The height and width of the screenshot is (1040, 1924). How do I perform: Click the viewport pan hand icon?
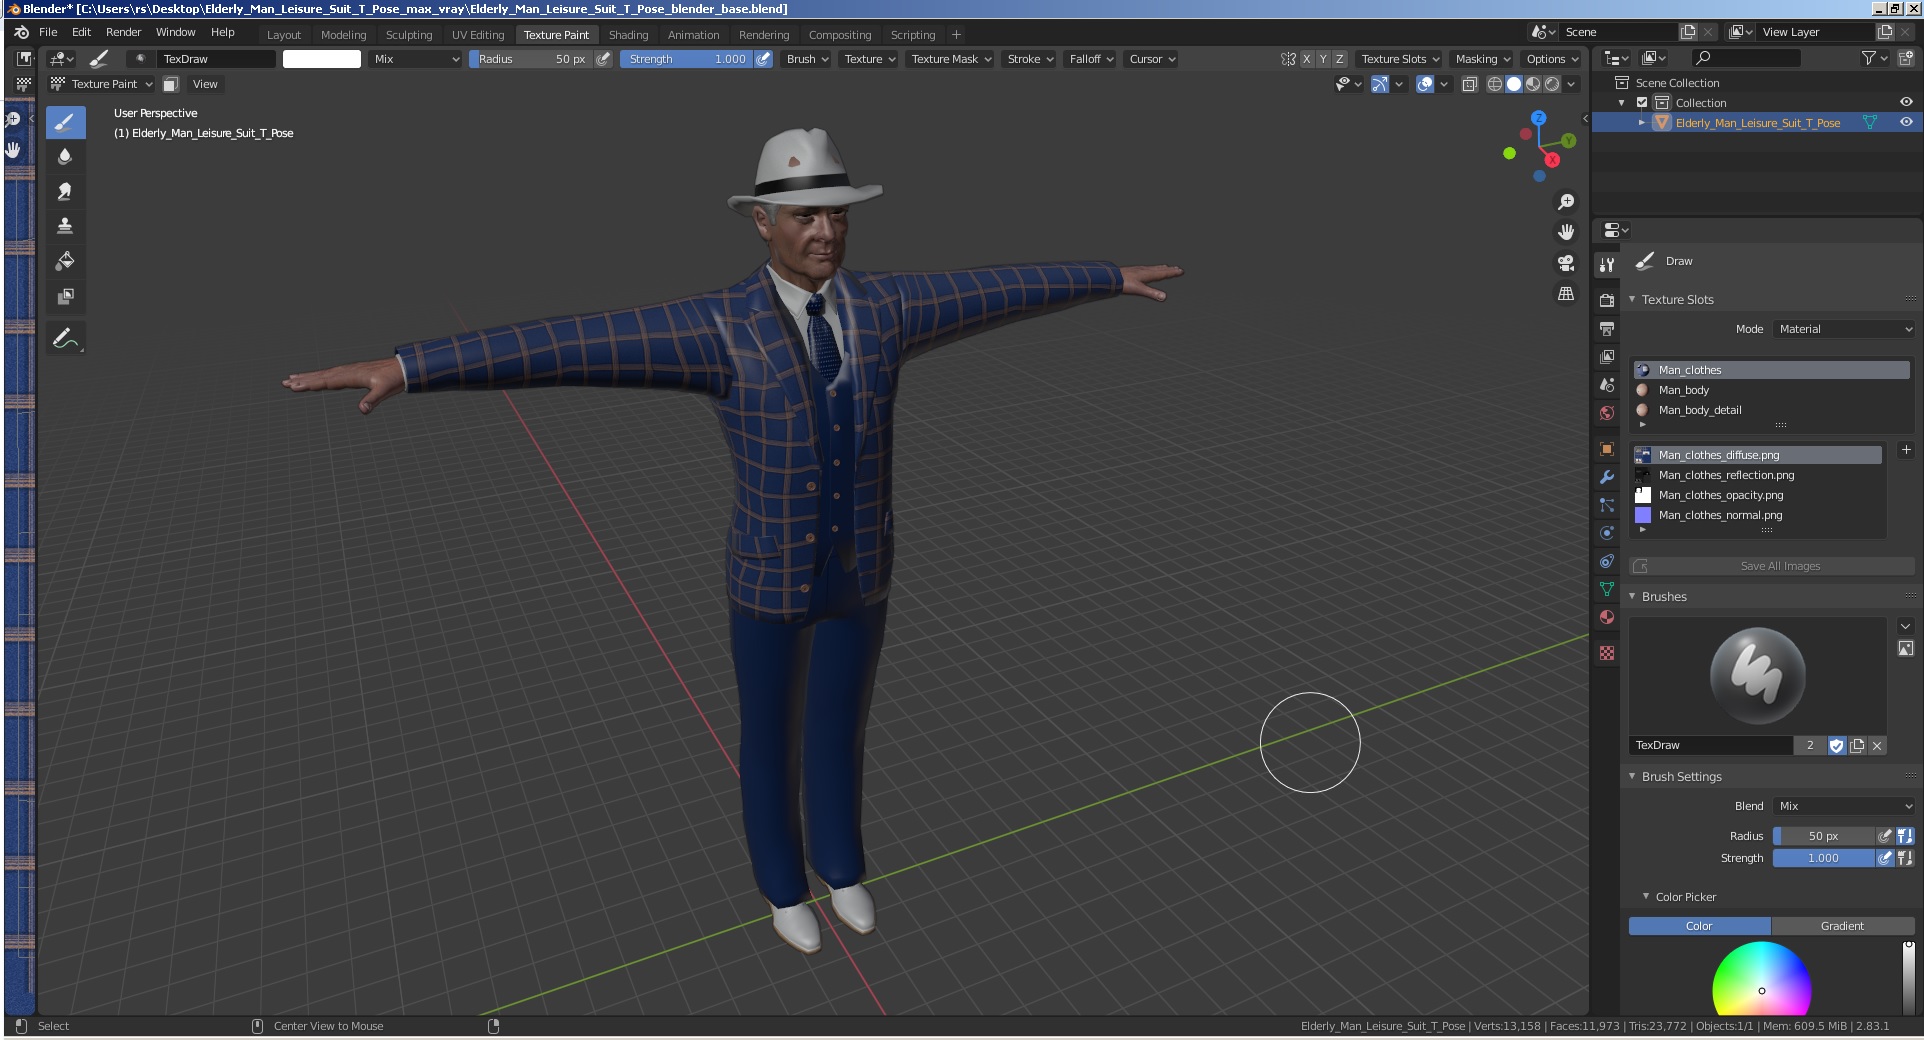coord(1566,232)
